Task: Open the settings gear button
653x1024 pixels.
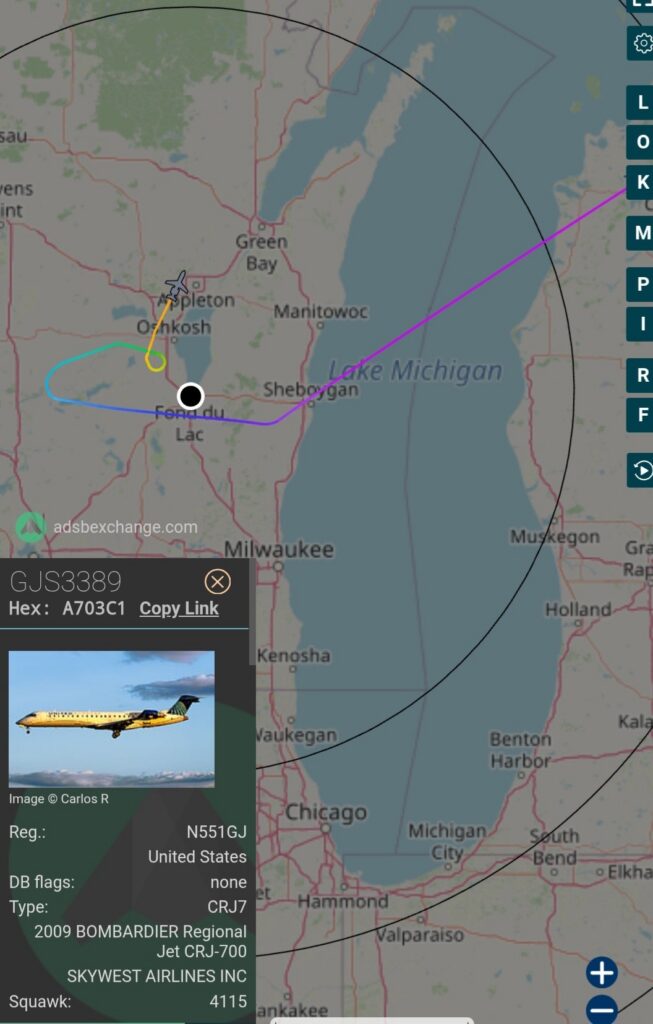Action: 641,43
